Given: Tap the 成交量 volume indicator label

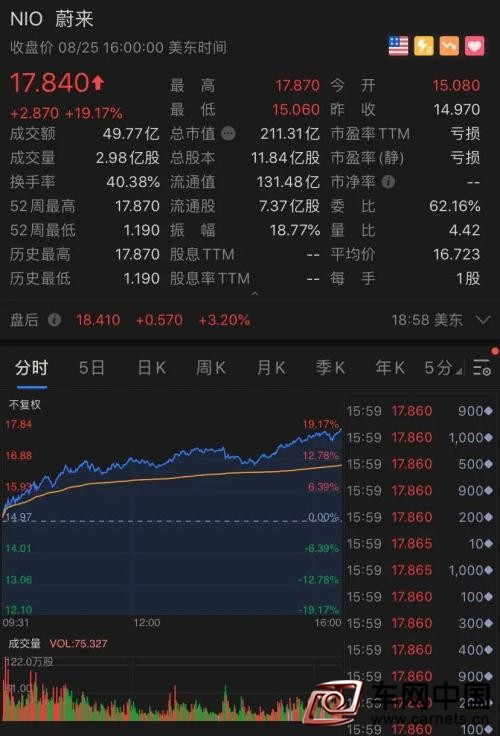Looking at the screenshot, I should click(24, 644).
